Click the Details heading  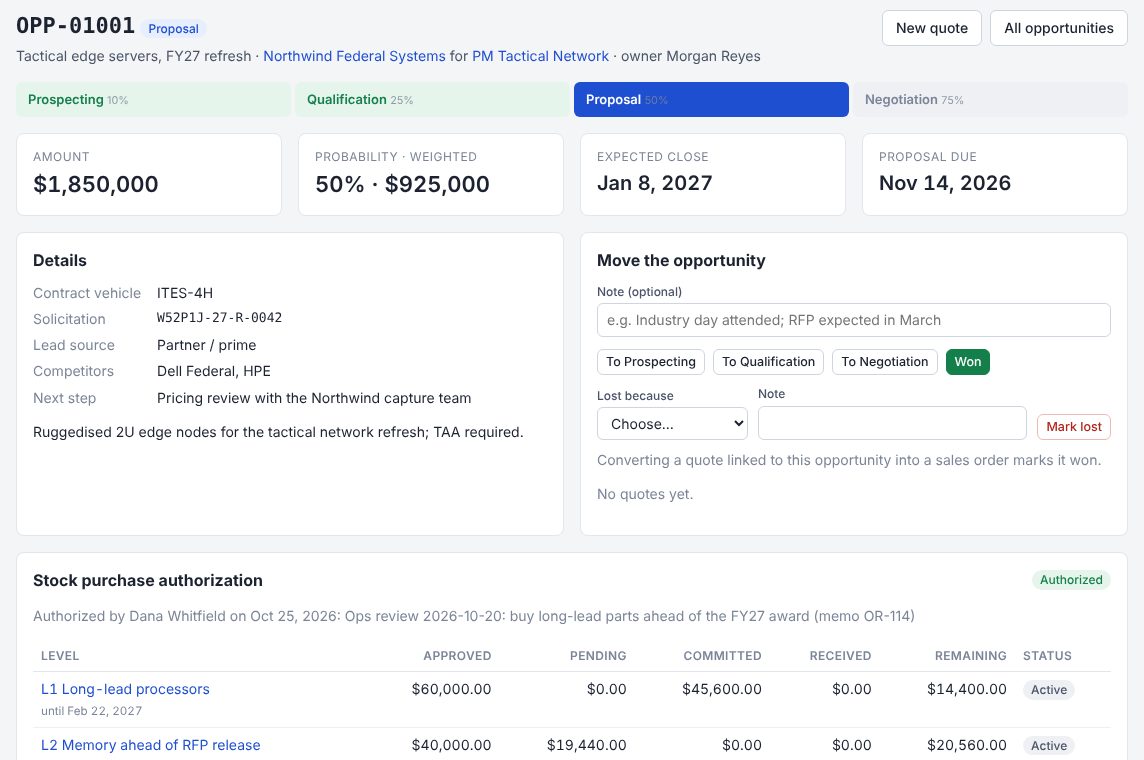(x=60, y=260)
